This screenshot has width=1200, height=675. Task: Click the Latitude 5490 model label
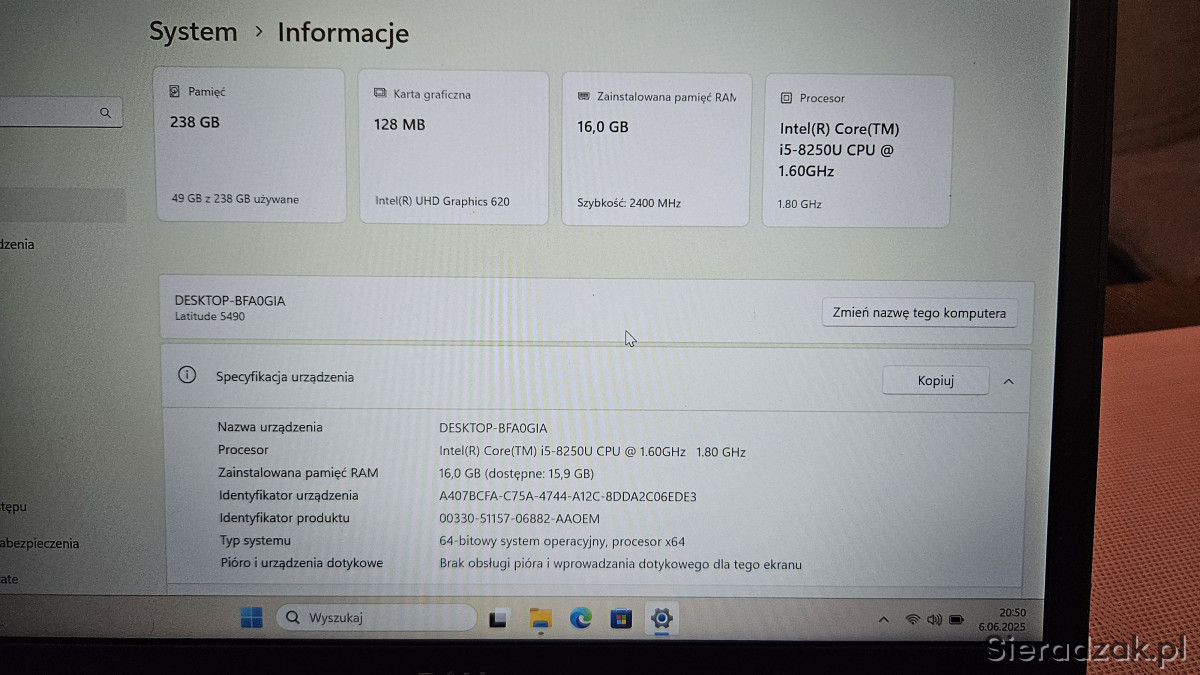click(210, 316)
